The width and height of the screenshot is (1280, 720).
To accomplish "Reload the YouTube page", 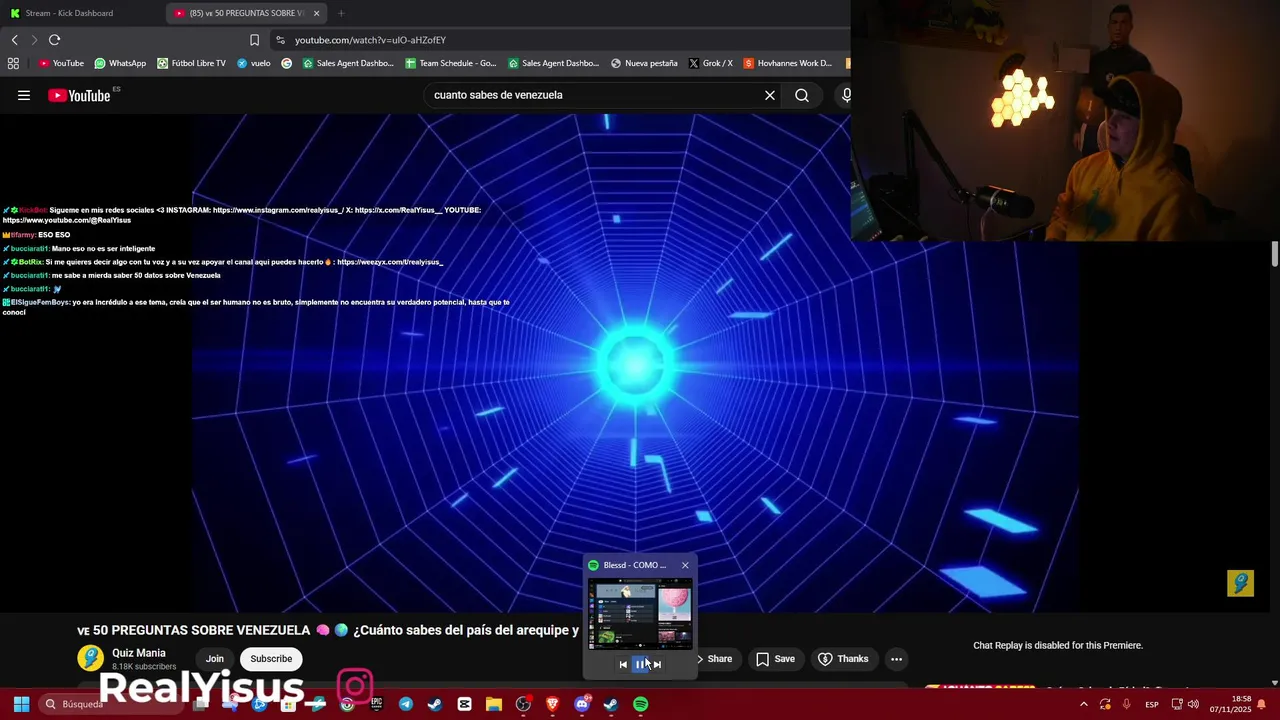I will pos(54,40).
